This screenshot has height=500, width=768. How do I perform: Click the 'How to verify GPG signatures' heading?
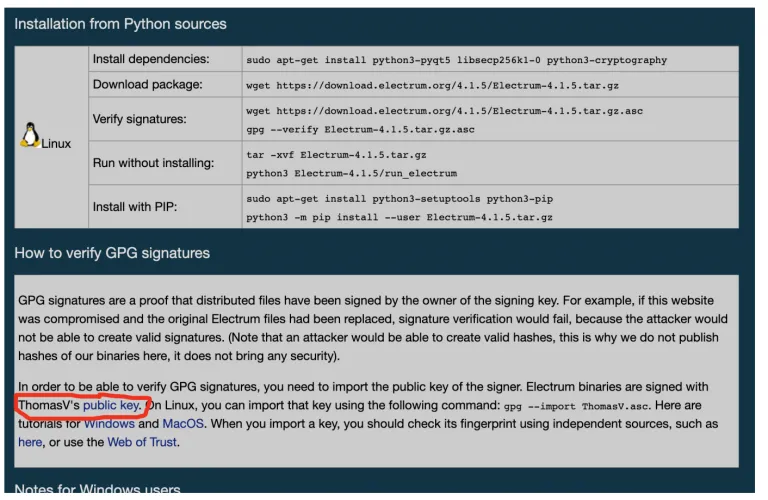[112, 253]
